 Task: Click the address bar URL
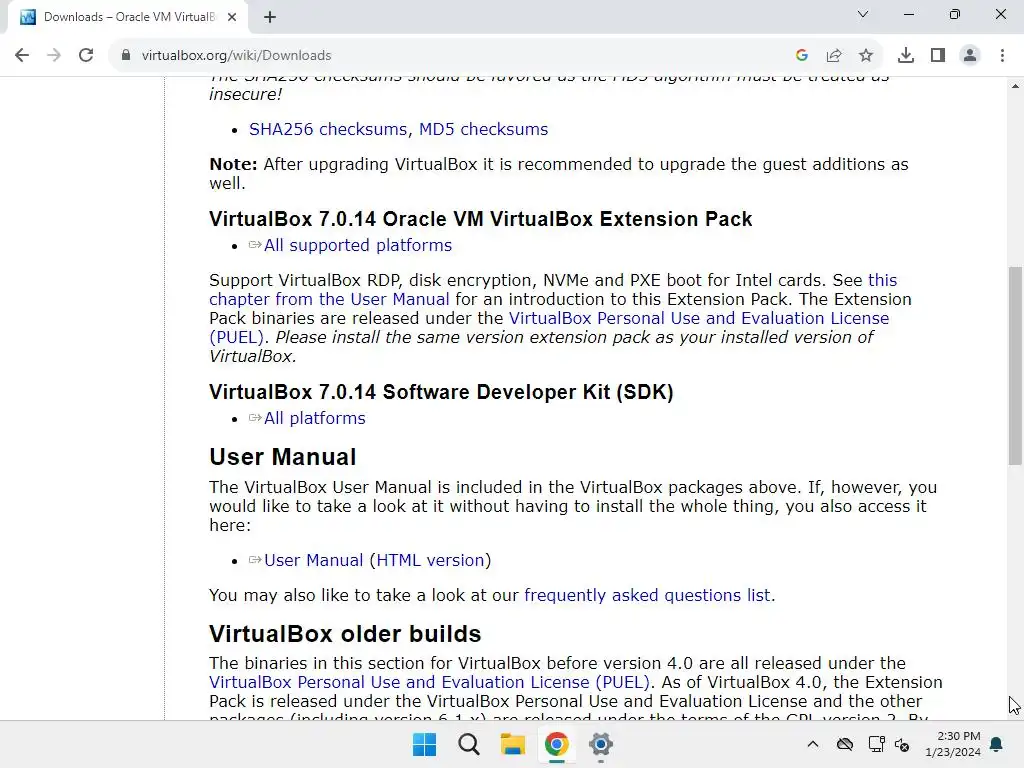pos(236,56)
